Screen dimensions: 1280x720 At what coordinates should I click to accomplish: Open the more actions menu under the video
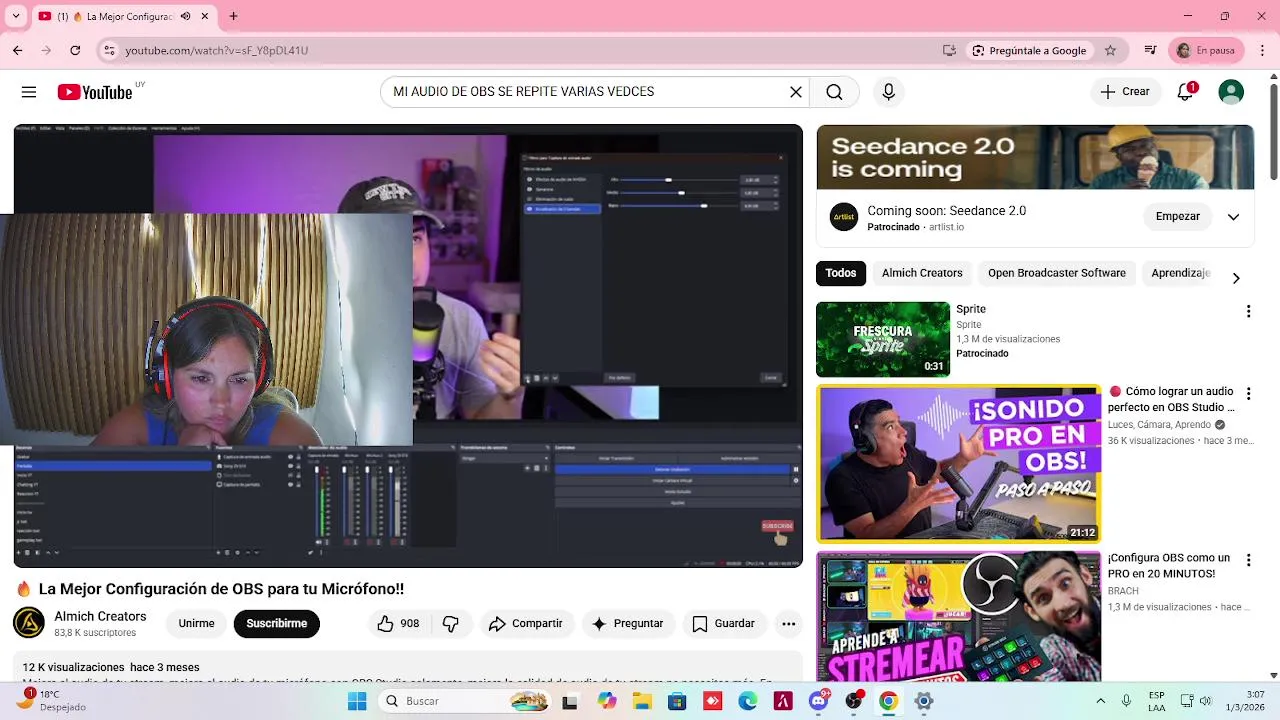click(789, 624)
